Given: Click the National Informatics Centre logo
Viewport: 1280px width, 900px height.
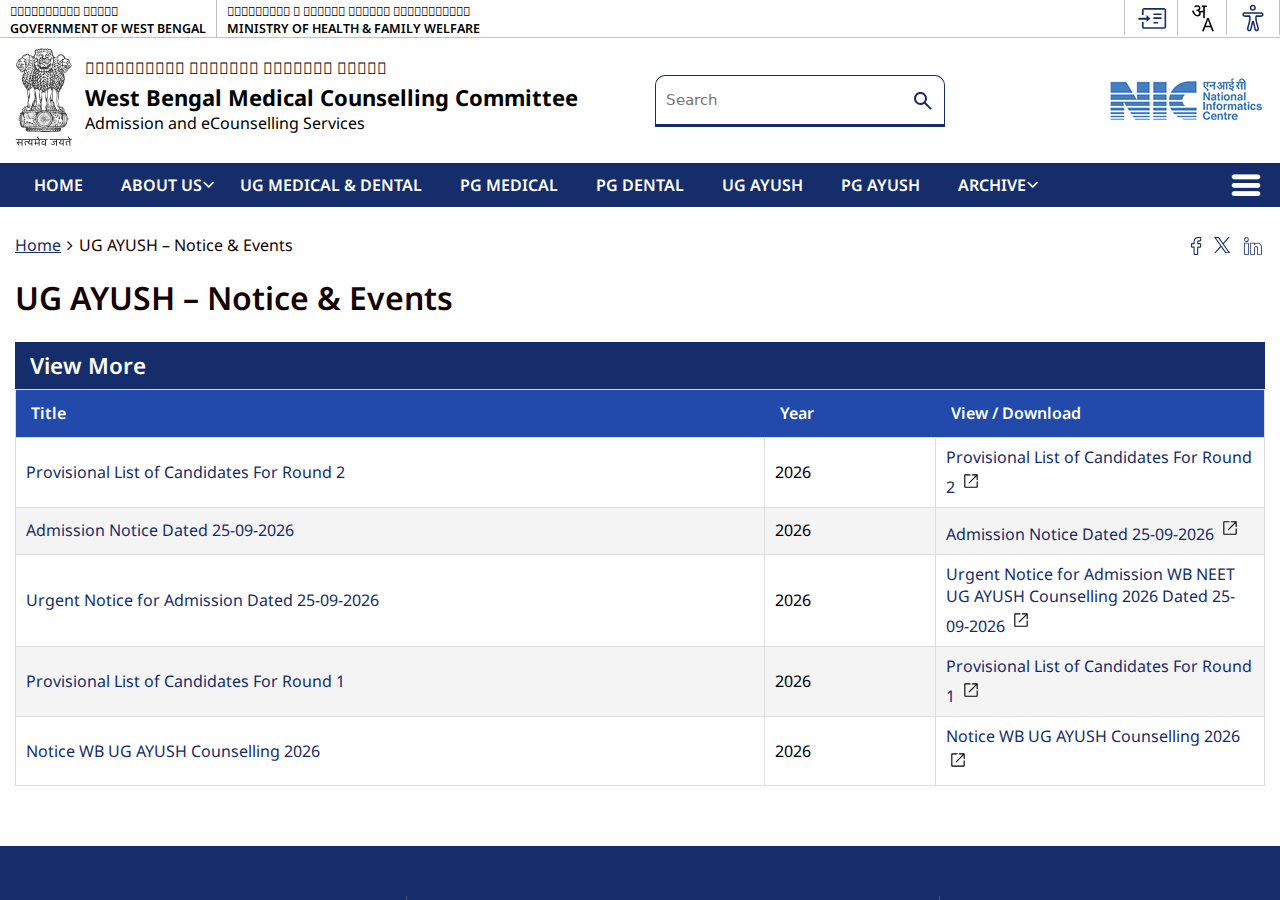Looking at the screenshot, I should coord(1186,100).
